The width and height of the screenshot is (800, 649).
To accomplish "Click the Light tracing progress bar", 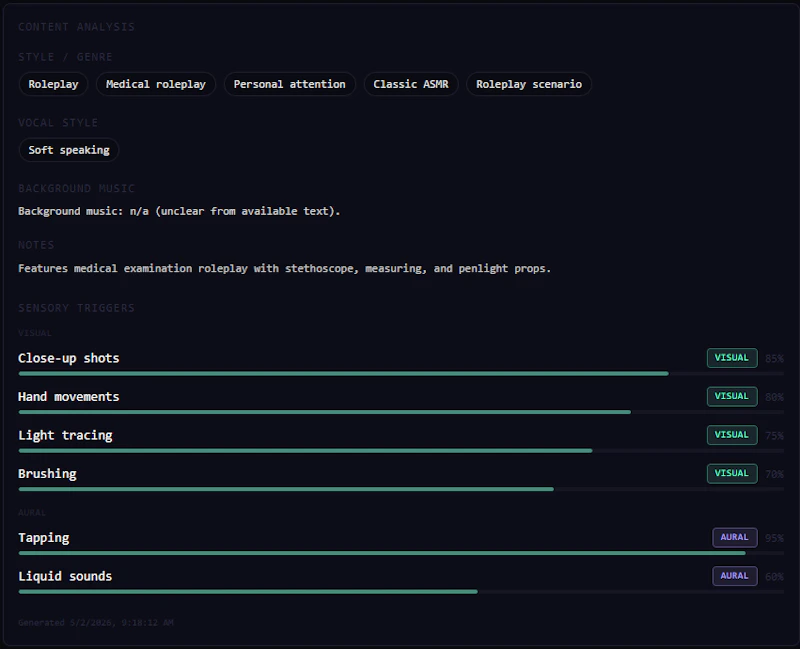I will 401,451.
